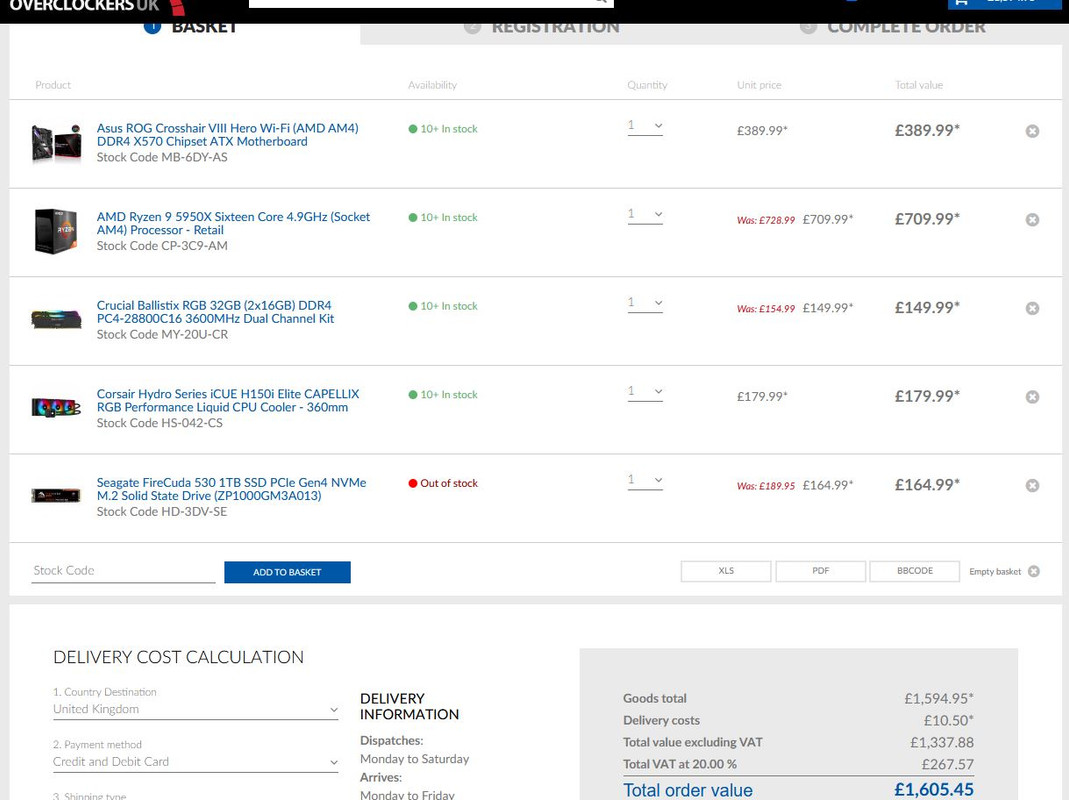Export basket as XLS
This screenshot has width=1069, height=800.
726,571
